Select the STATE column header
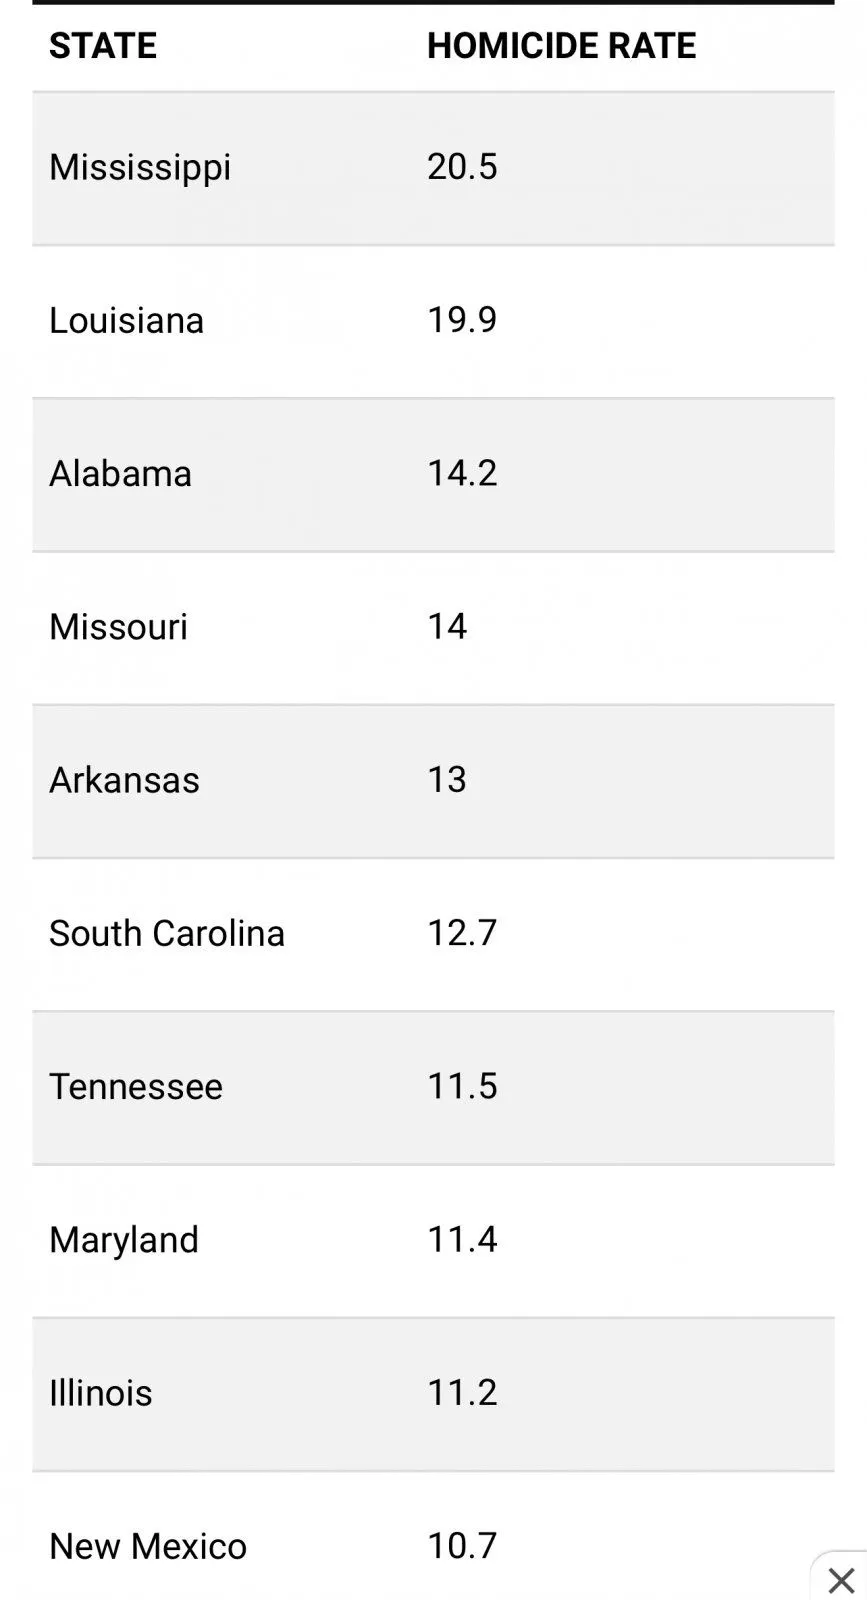 pos(103,46)
